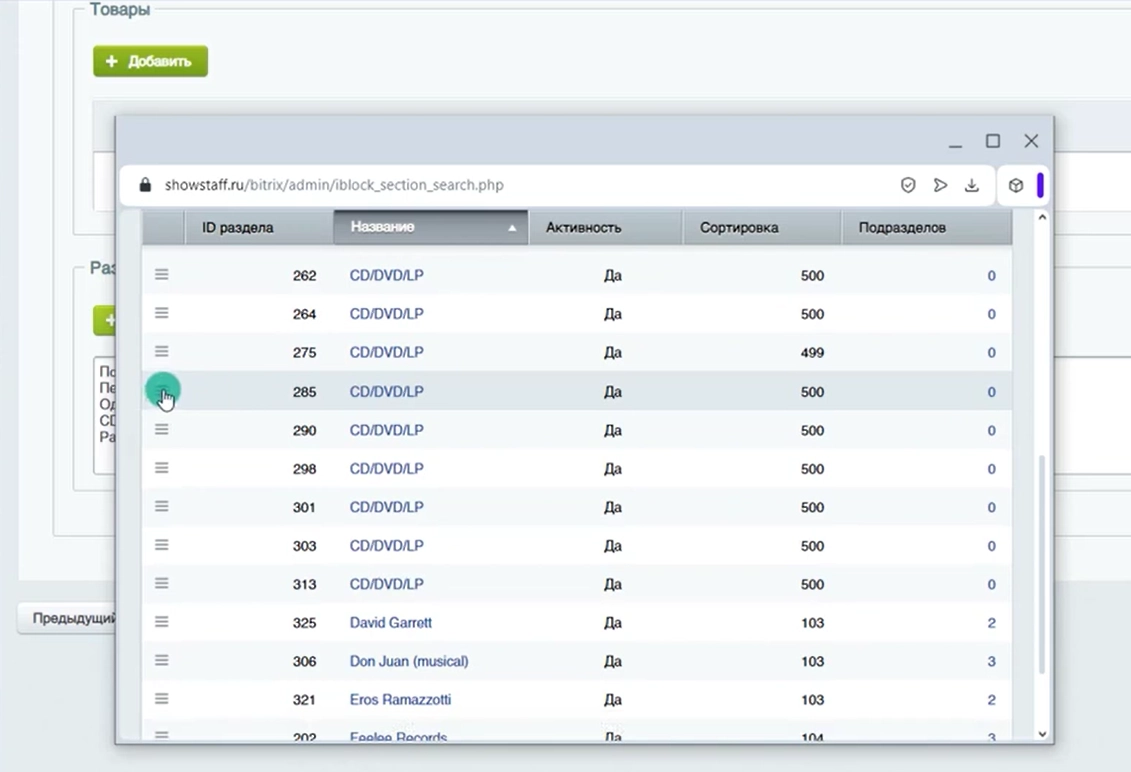Open the extensions cube icon

pyautogui.click(x=1016, y=185)
